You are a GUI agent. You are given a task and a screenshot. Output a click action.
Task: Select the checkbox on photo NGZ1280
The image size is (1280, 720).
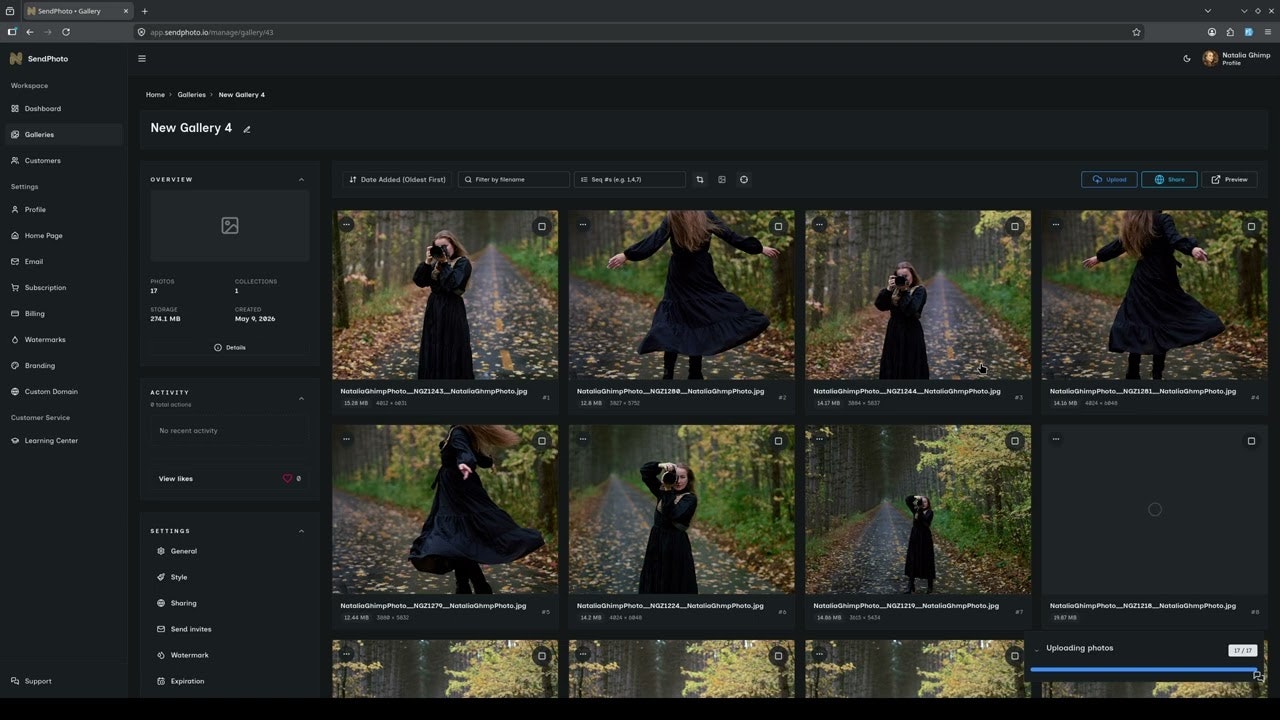point(778,226)
